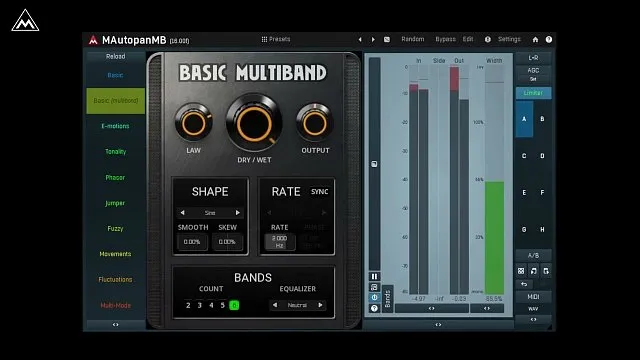The image size is (640, 360).
Task: Click the grid morph icon below A/B
Action: (x=521, y=271)
